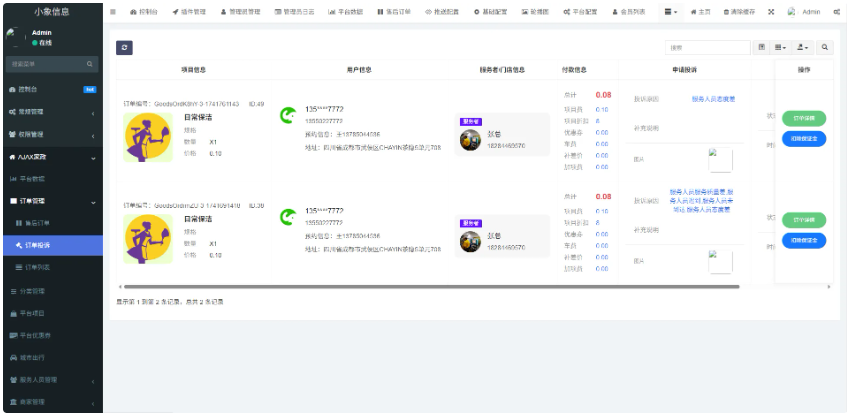Image resolution: width=847 pixels, height=417 pixels.
Task: Open 轮播图 in top navigation
Action: pos(535,12)
